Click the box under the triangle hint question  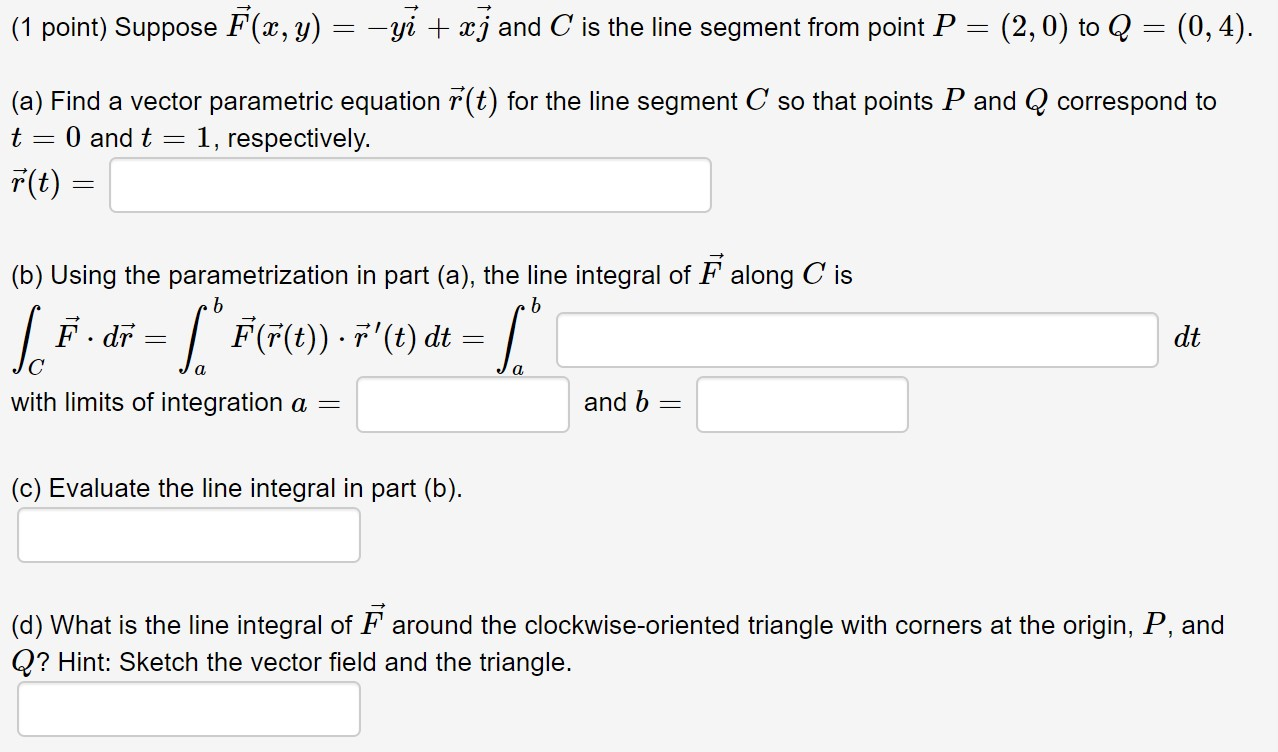[x=188, y=709]
